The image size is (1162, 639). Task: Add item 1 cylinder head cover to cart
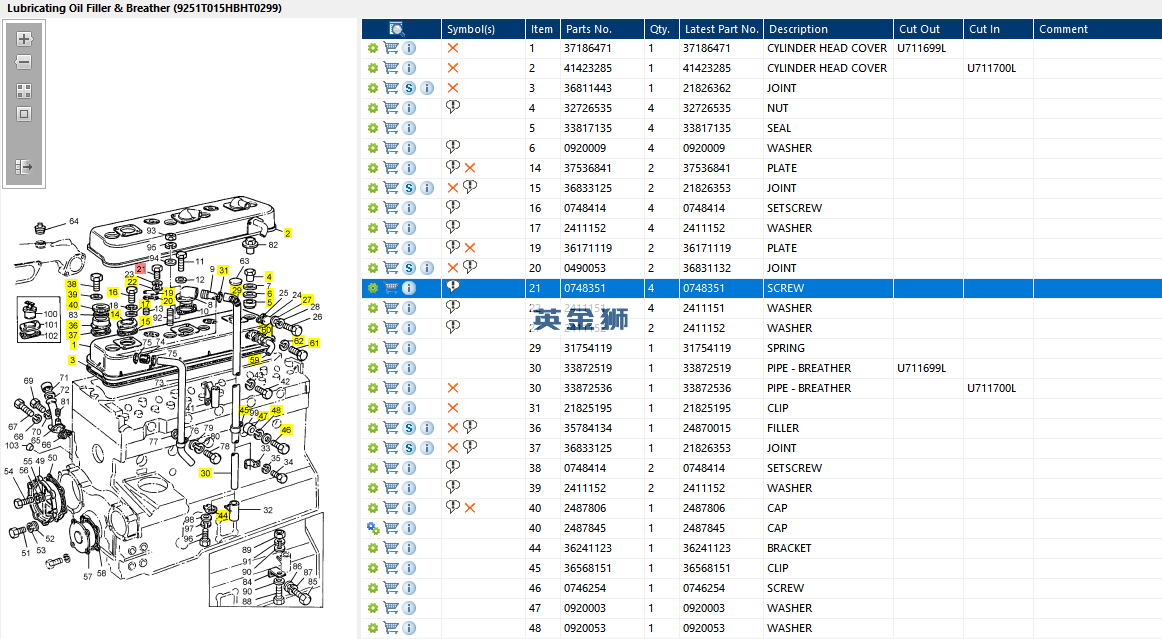391,48
